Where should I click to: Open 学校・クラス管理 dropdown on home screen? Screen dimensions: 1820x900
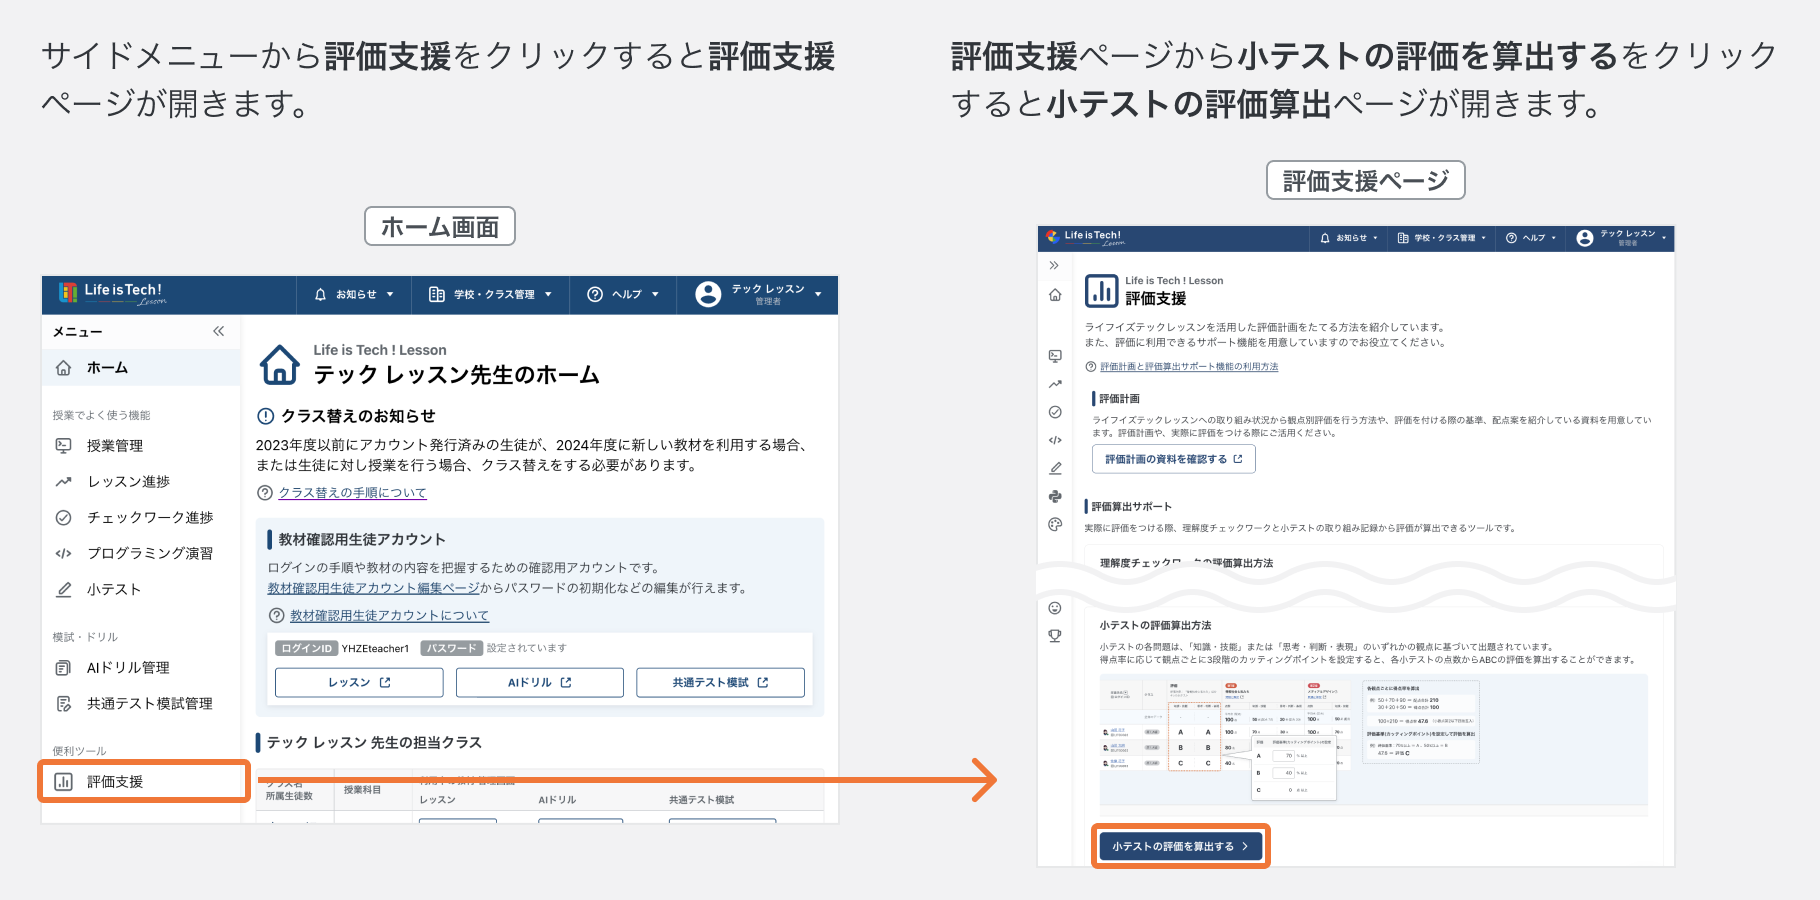[490, 295]
